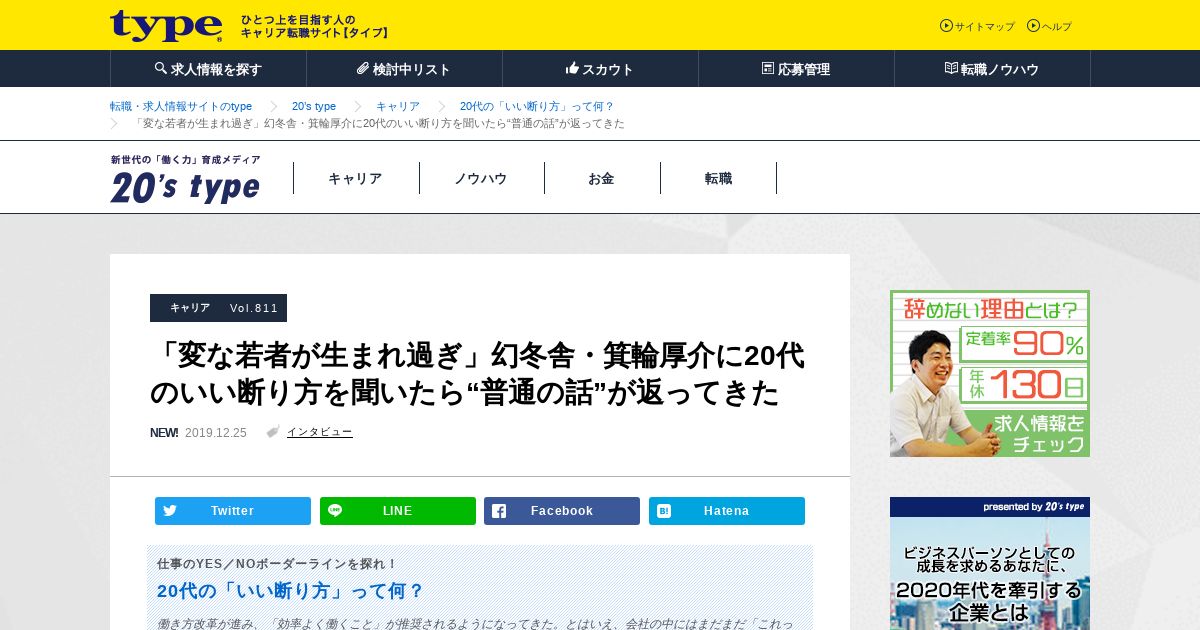Screen dimensions: 1200x630
Task: Click 仕事のYES／NOボーダーラインを探れ！ text
Action: tap(277, 564)
